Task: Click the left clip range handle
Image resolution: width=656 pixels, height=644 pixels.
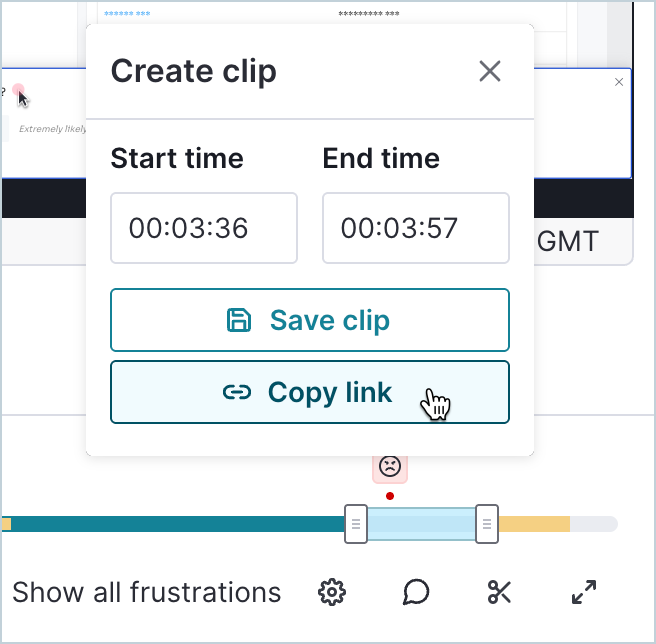Action: (355, 524)
